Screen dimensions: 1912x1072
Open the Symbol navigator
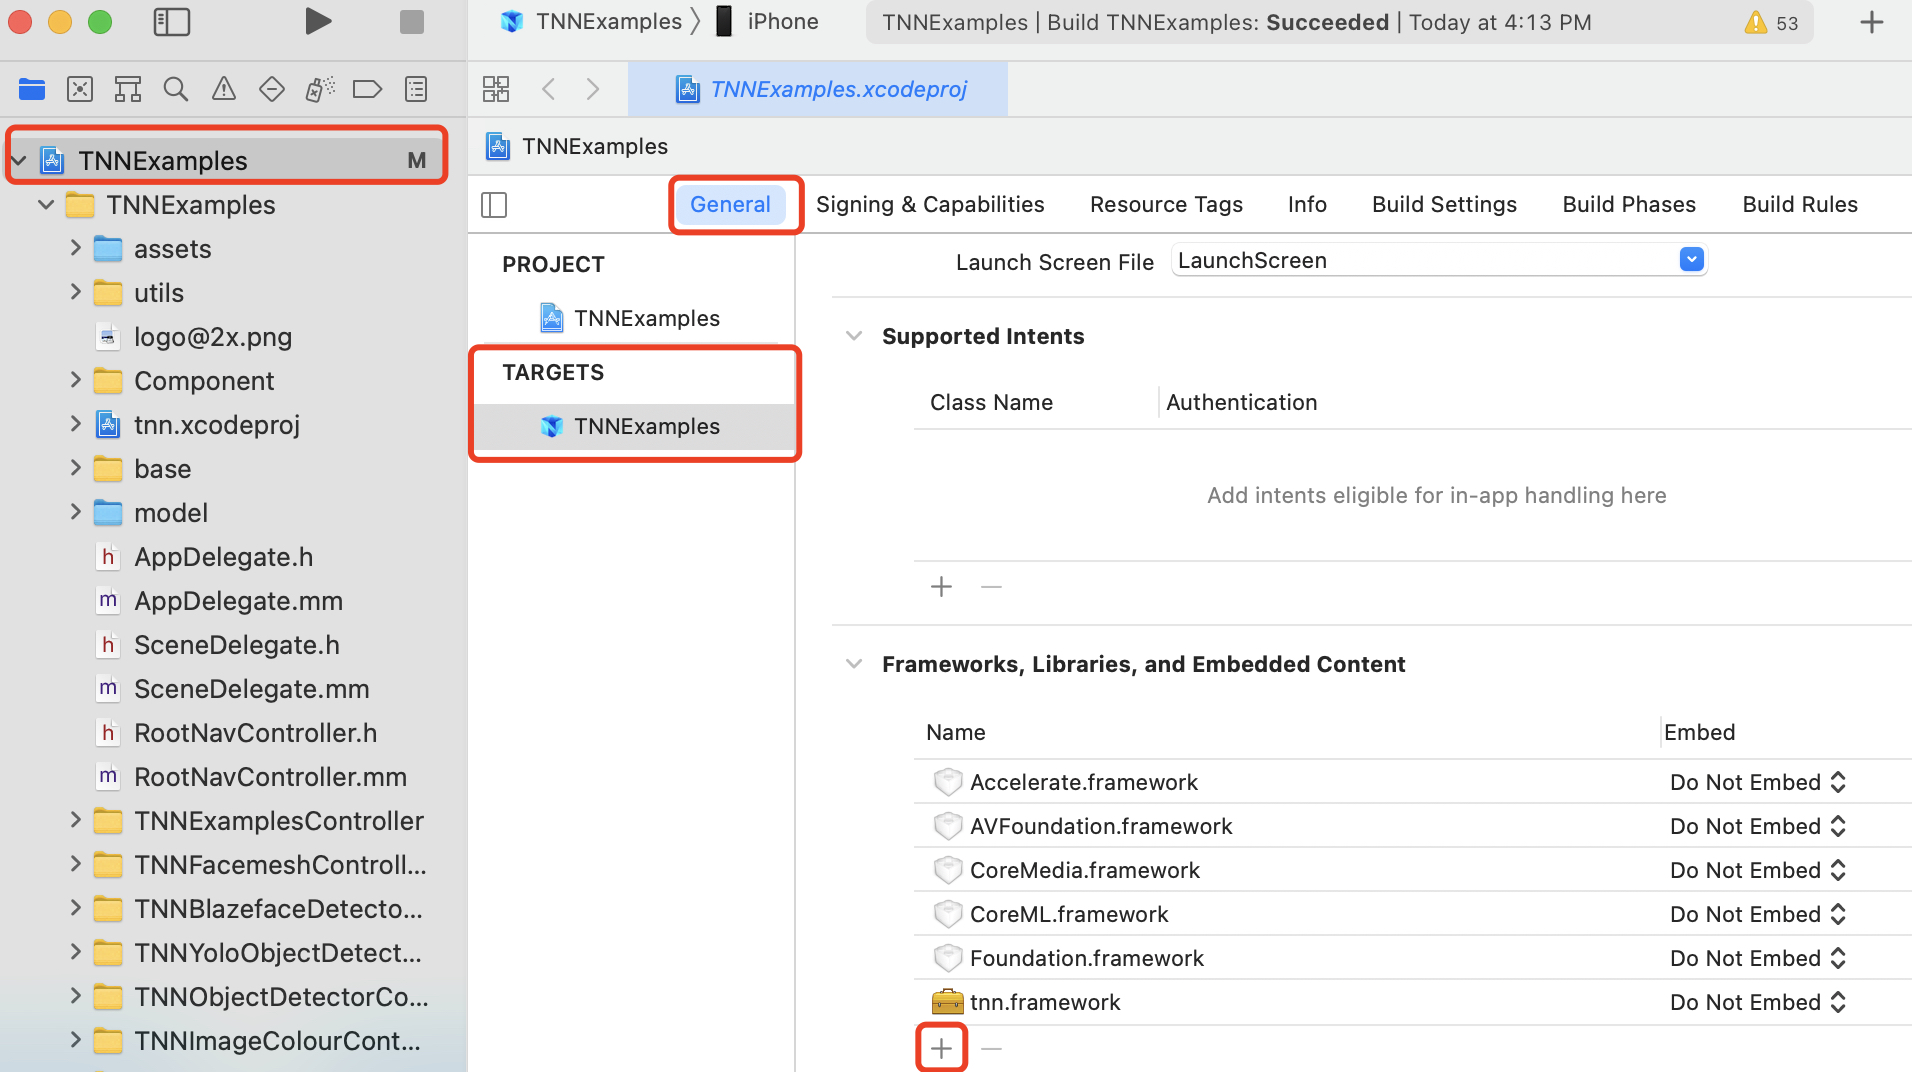point(128,89)
